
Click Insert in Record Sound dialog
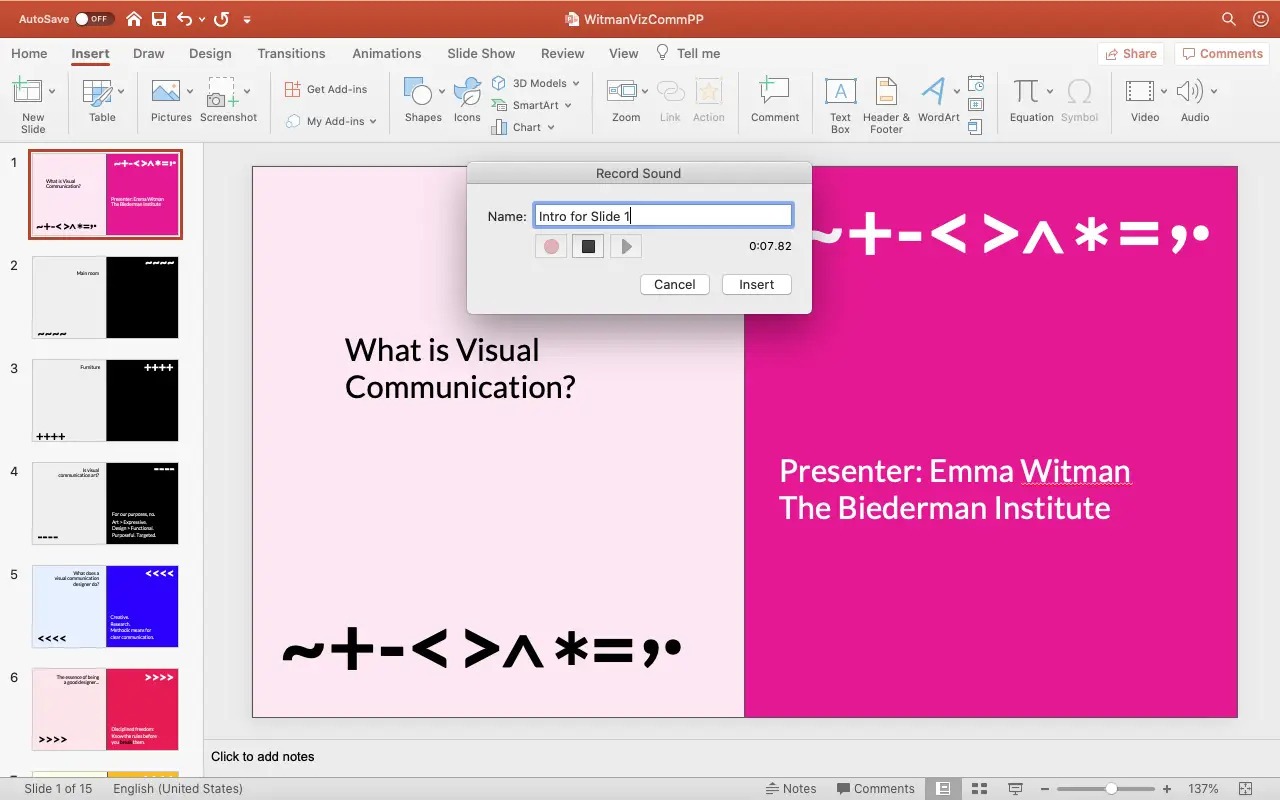tap(756, 284)
